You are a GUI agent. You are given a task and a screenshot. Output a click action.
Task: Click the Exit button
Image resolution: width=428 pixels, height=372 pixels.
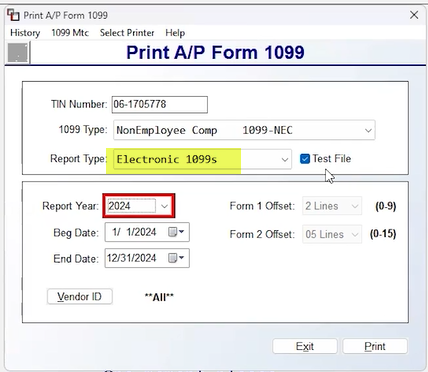coord(305,346)
